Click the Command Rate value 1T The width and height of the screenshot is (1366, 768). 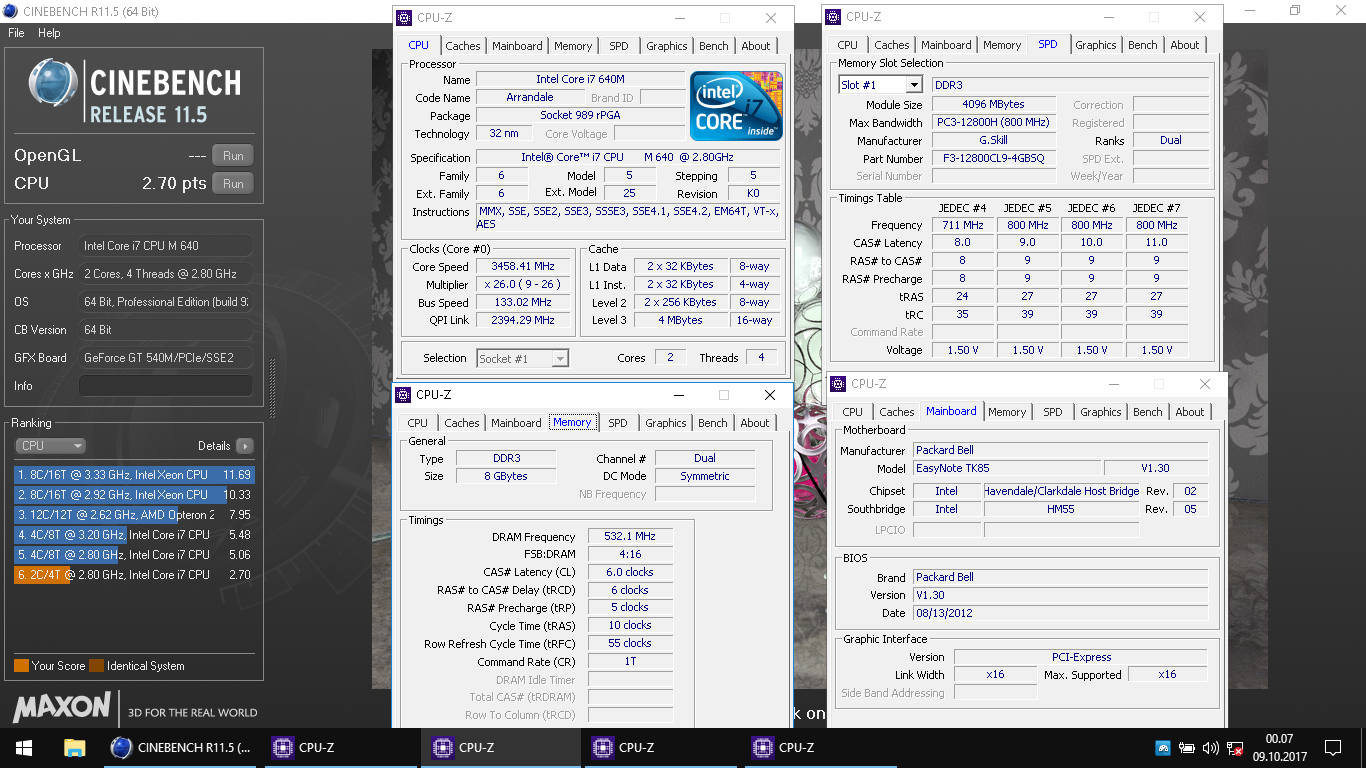[630, 661]
